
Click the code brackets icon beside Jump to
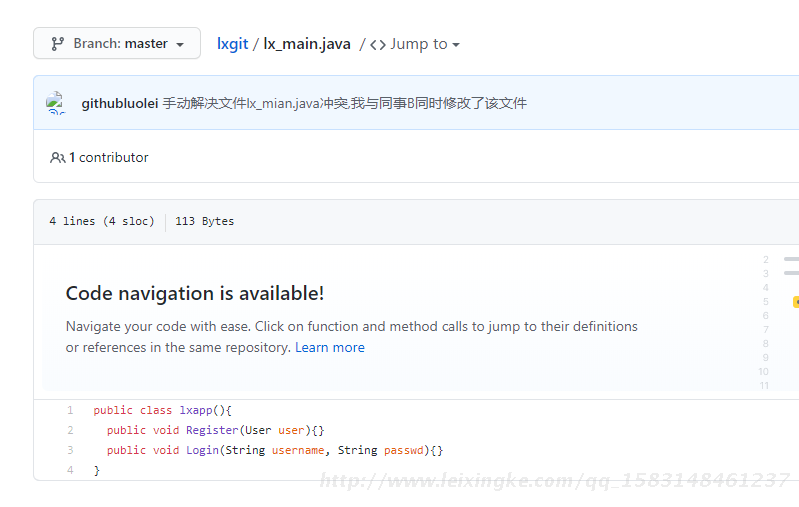coord(378,45)
